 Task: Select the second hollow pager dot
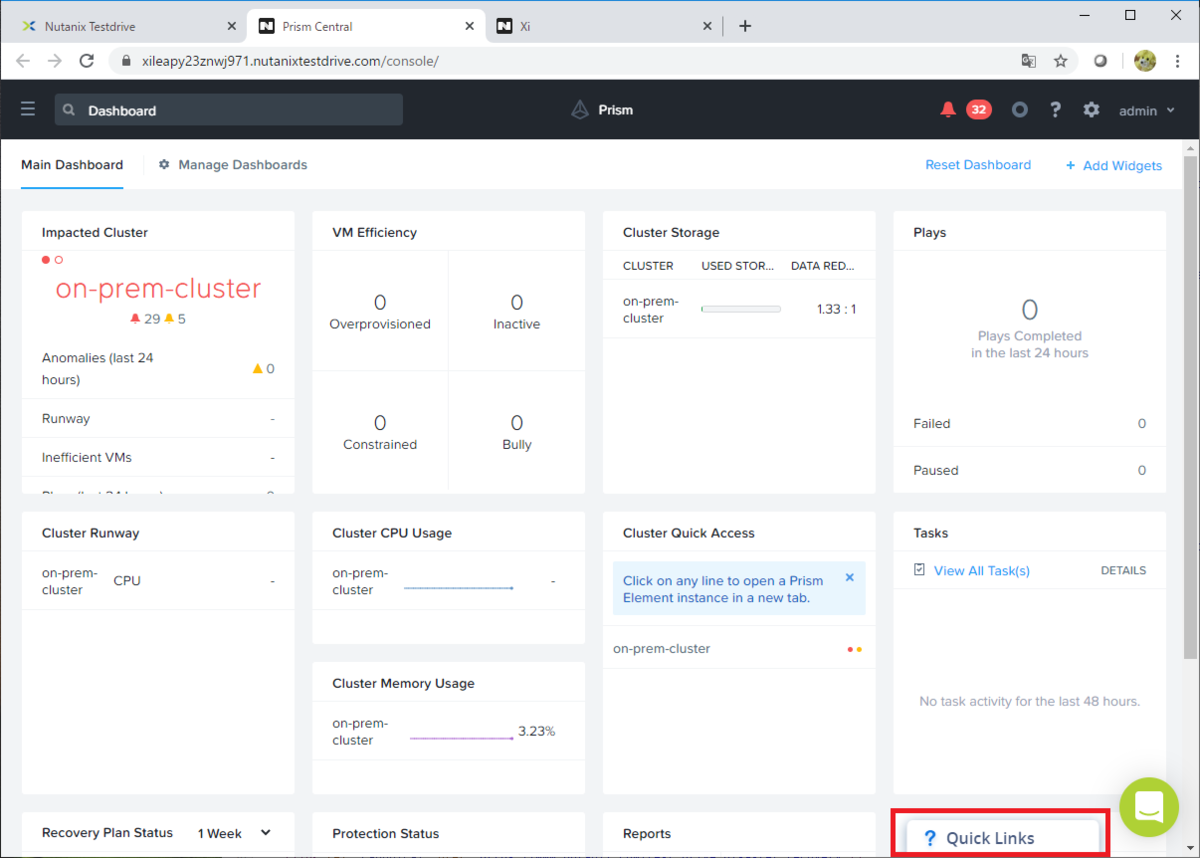click(x=59, y=260)
